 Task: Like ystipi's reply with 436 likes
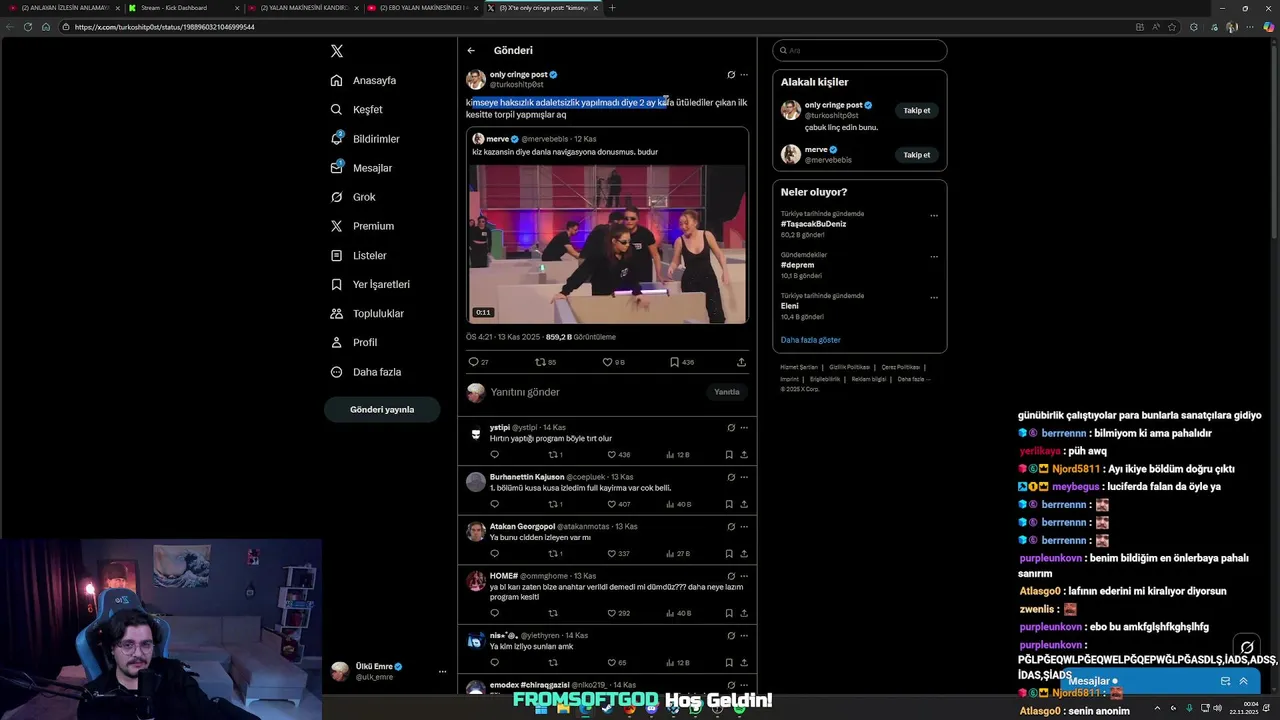618,454
